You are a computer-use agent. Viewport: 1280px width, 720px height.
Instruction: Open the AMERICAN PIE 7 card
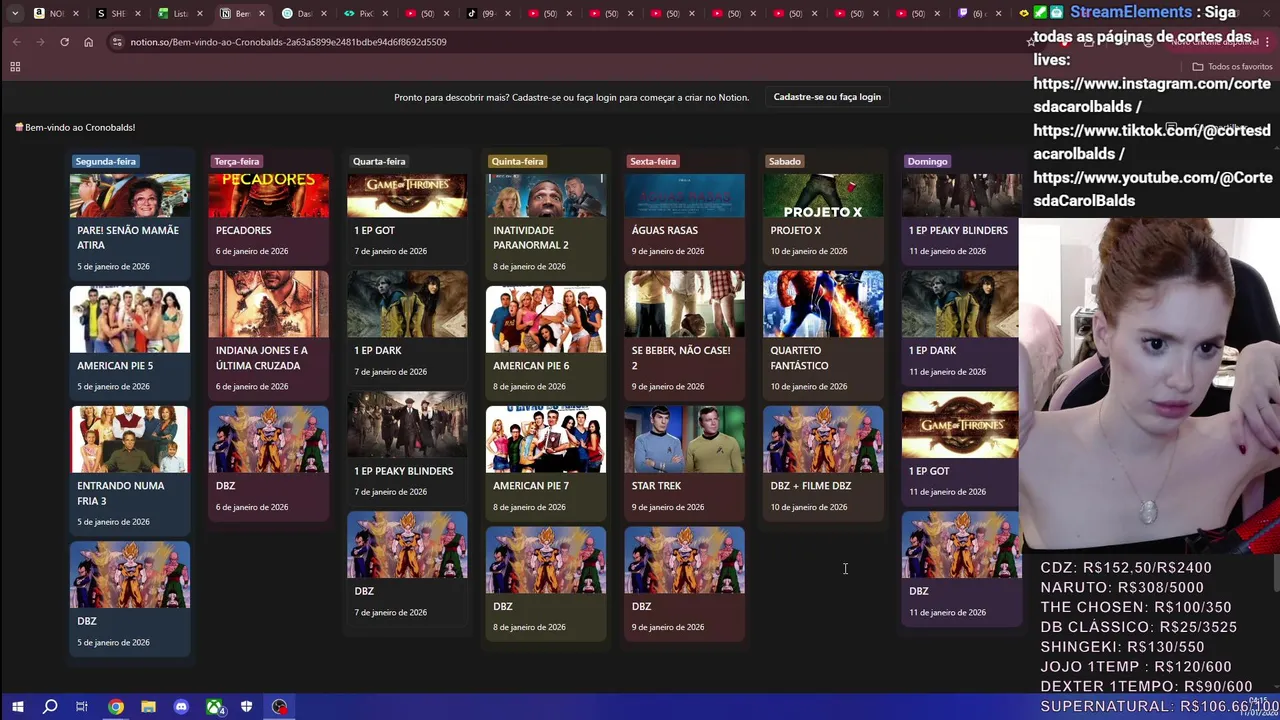[x=546, y=463]
